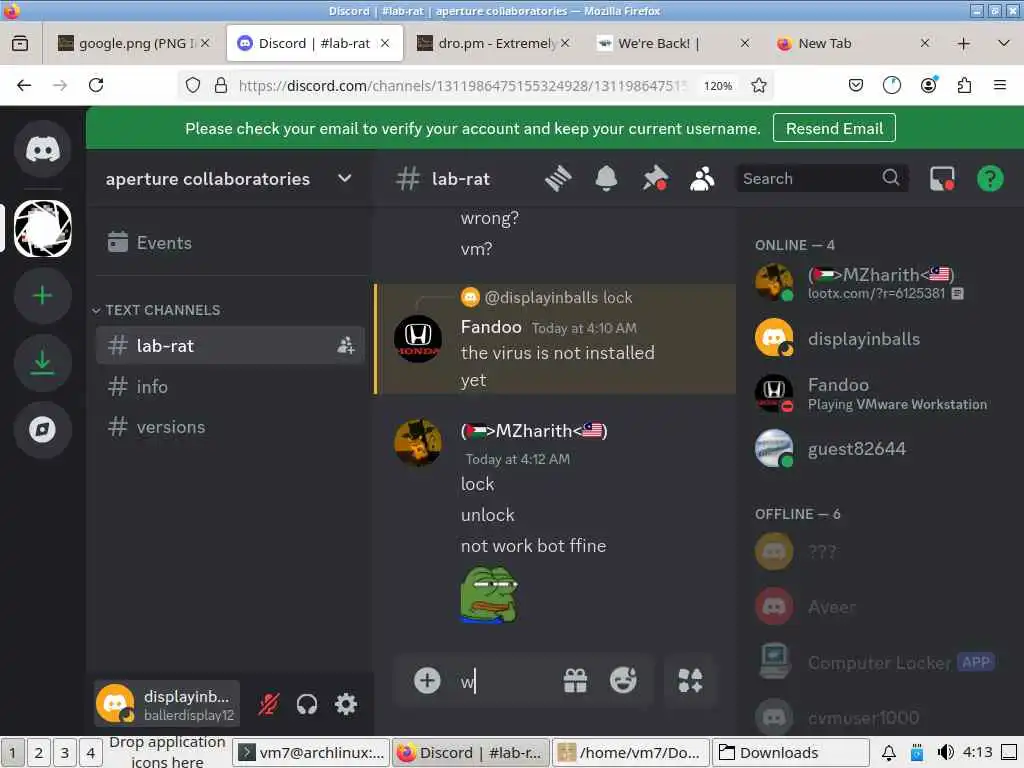This screenshot has height=768, width=1024.
Task: Toggle the member list icon
Action: click(702, 178)
